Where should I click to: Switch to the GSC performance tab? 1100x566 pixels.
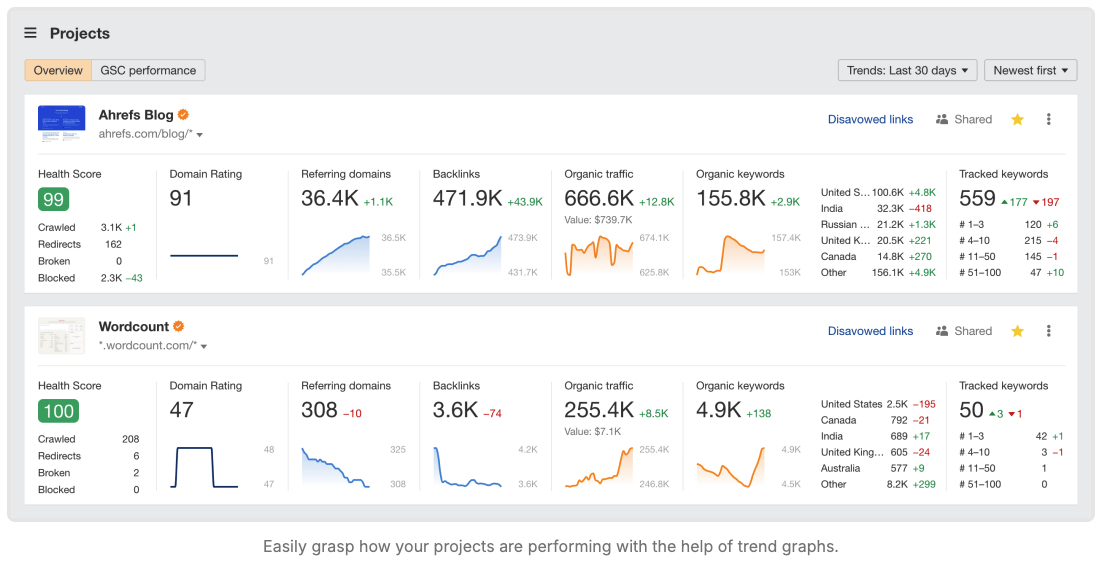pyautogui.click(x=148, y=70)
